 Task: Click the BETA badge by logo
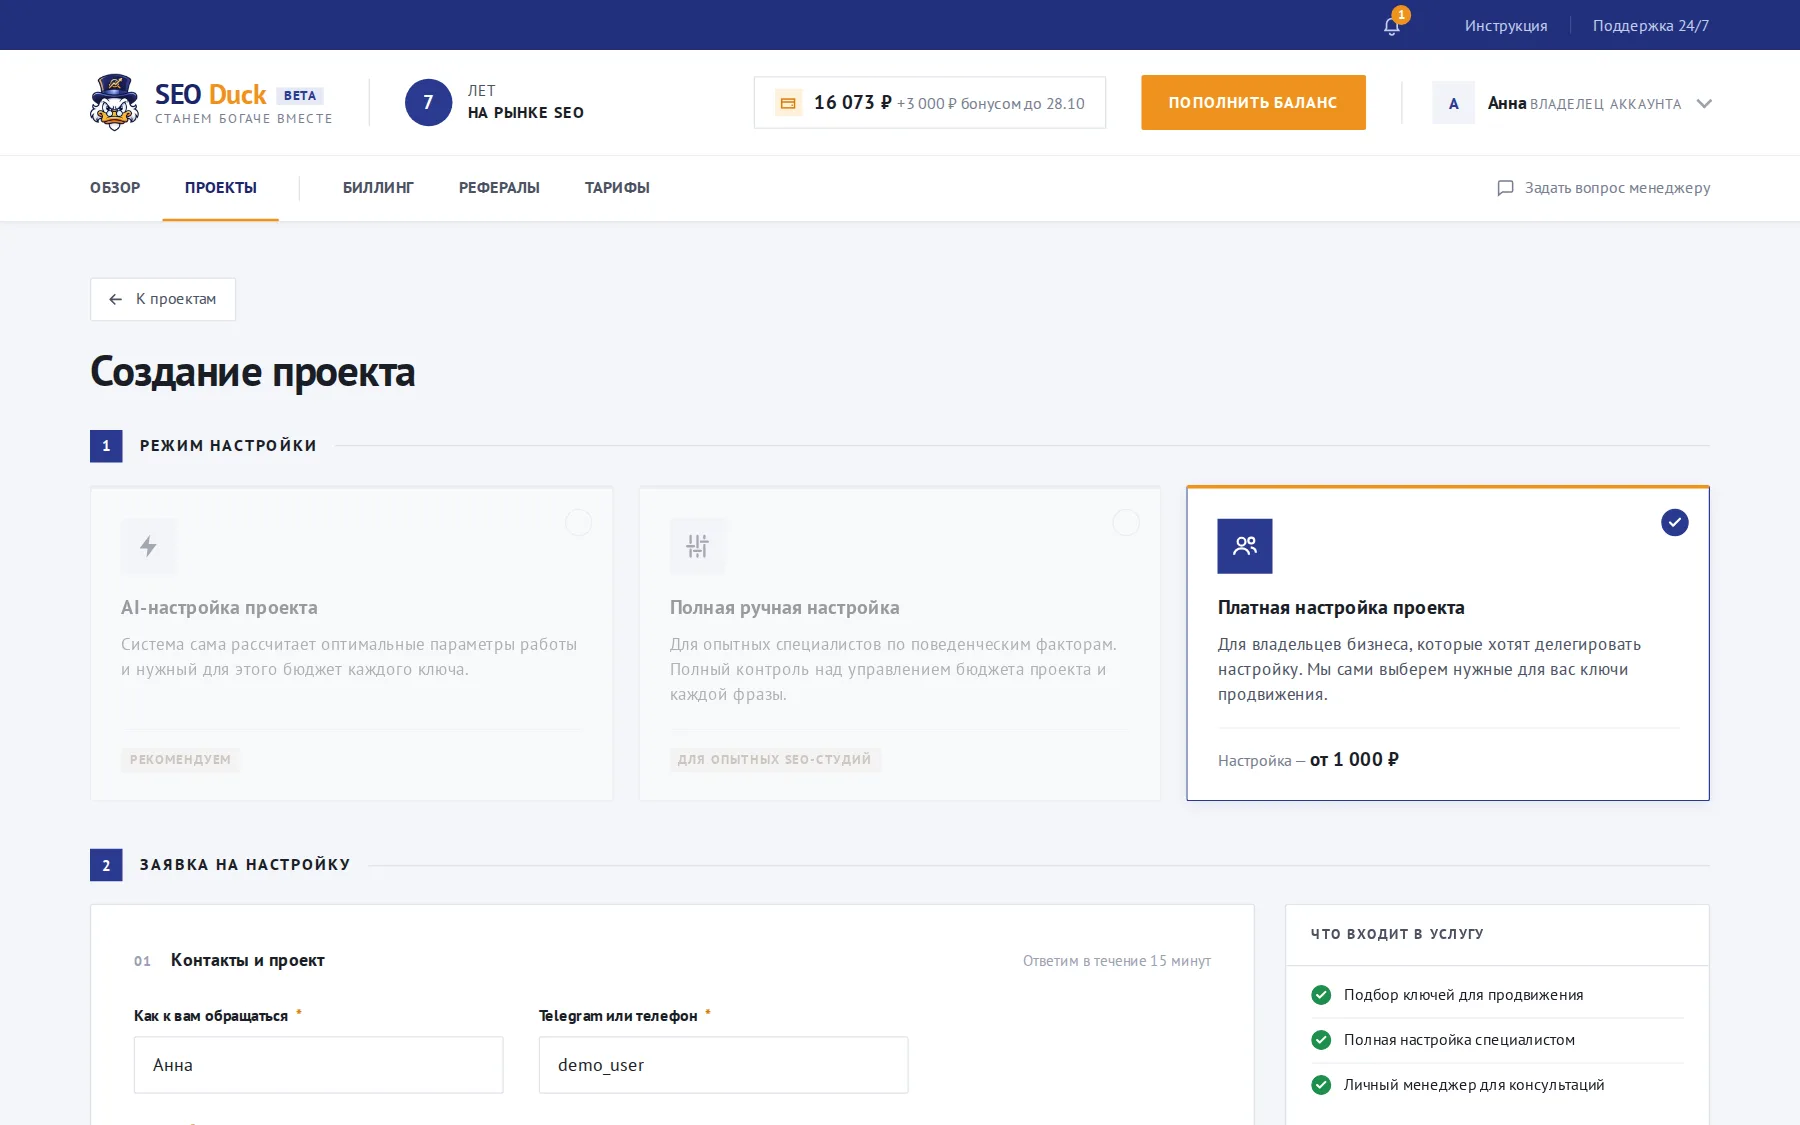click(300, 96)
